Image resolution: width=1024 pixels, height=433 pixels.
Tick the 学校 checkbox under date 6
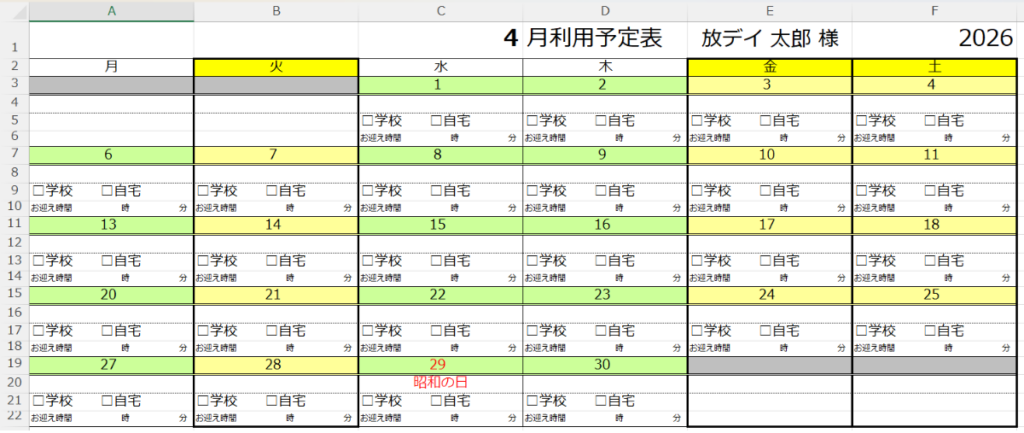38,191
